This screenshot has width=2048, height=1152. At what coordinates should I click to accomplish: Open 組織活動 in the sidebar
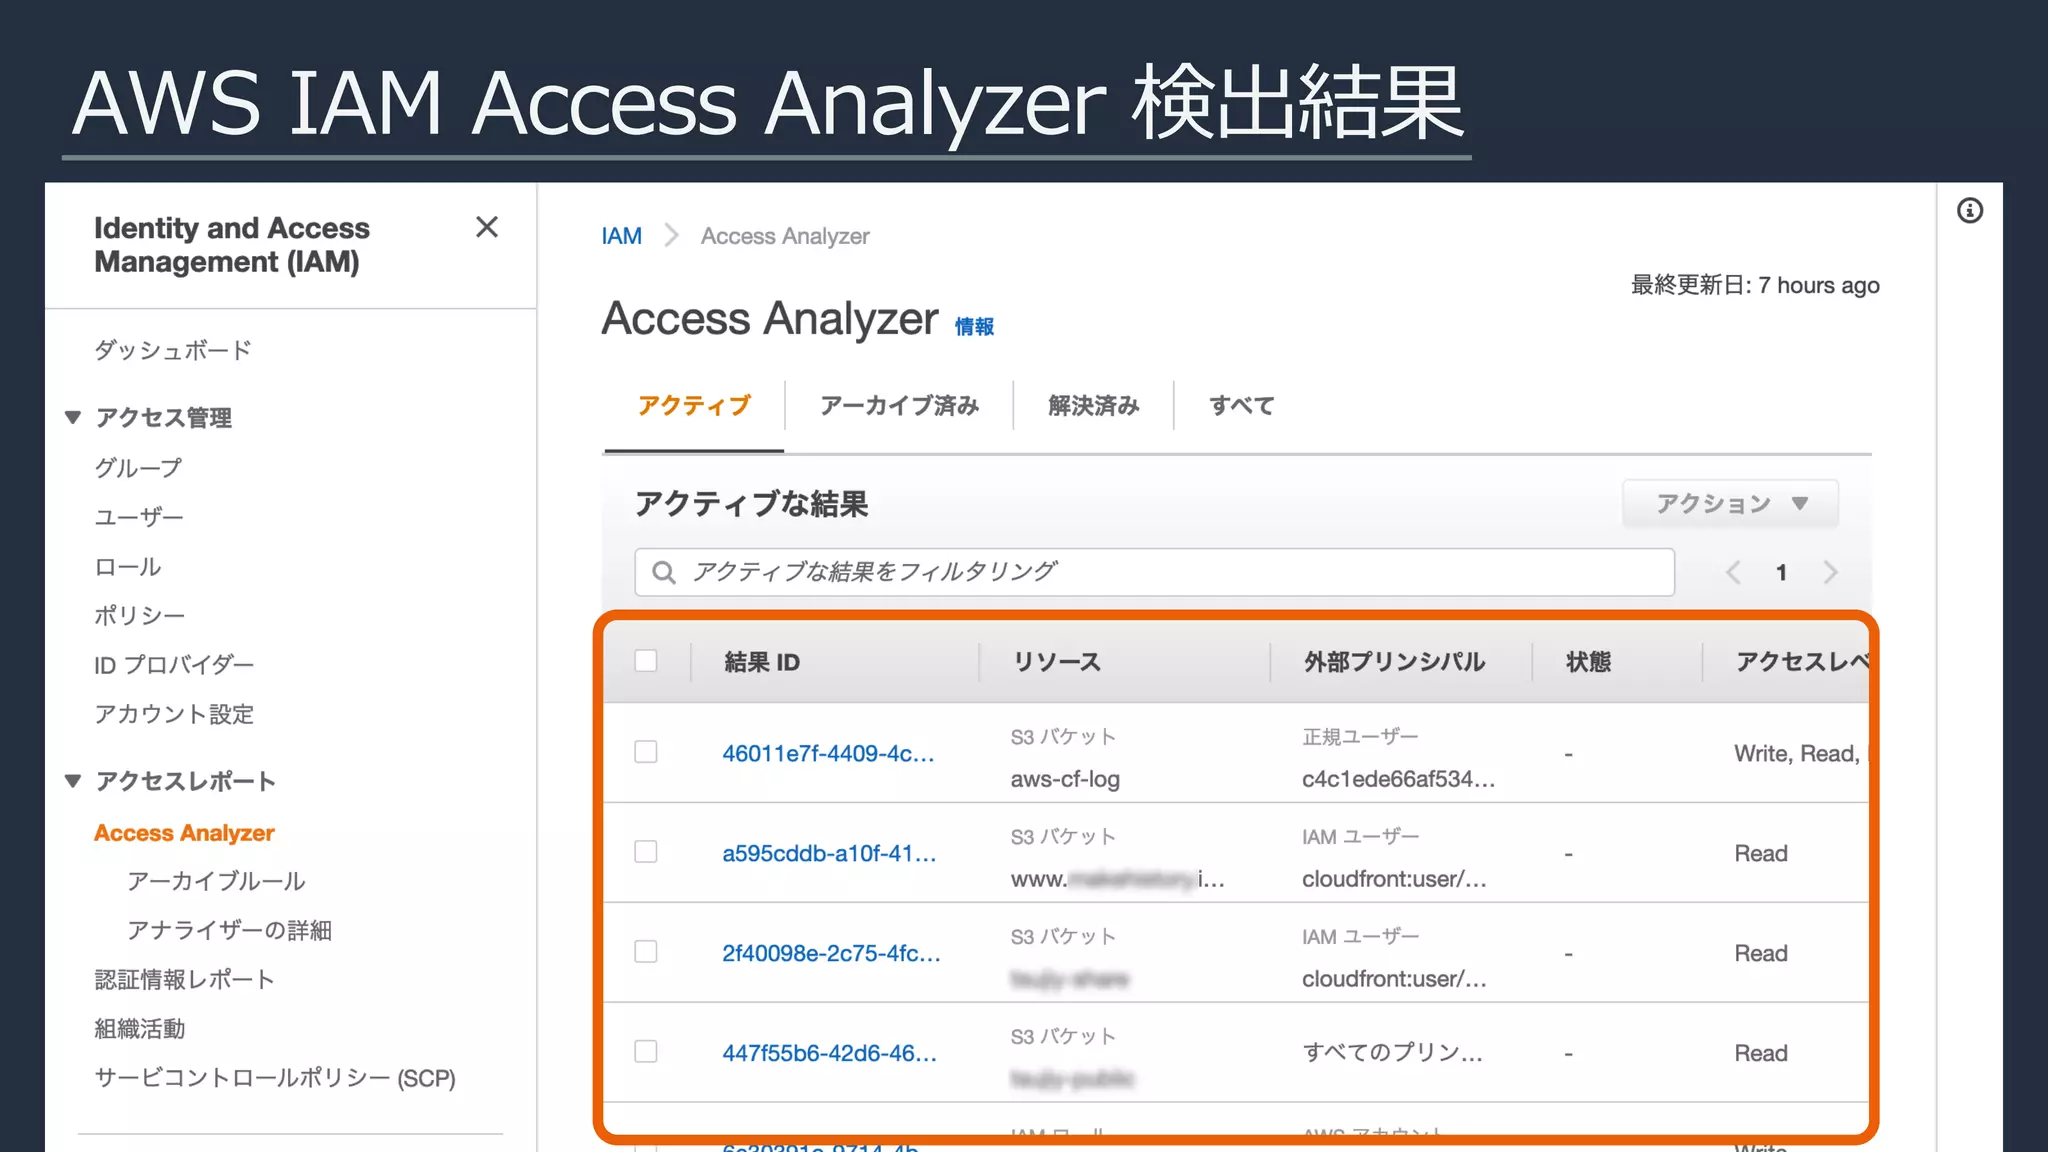(x=139, y=1028)
